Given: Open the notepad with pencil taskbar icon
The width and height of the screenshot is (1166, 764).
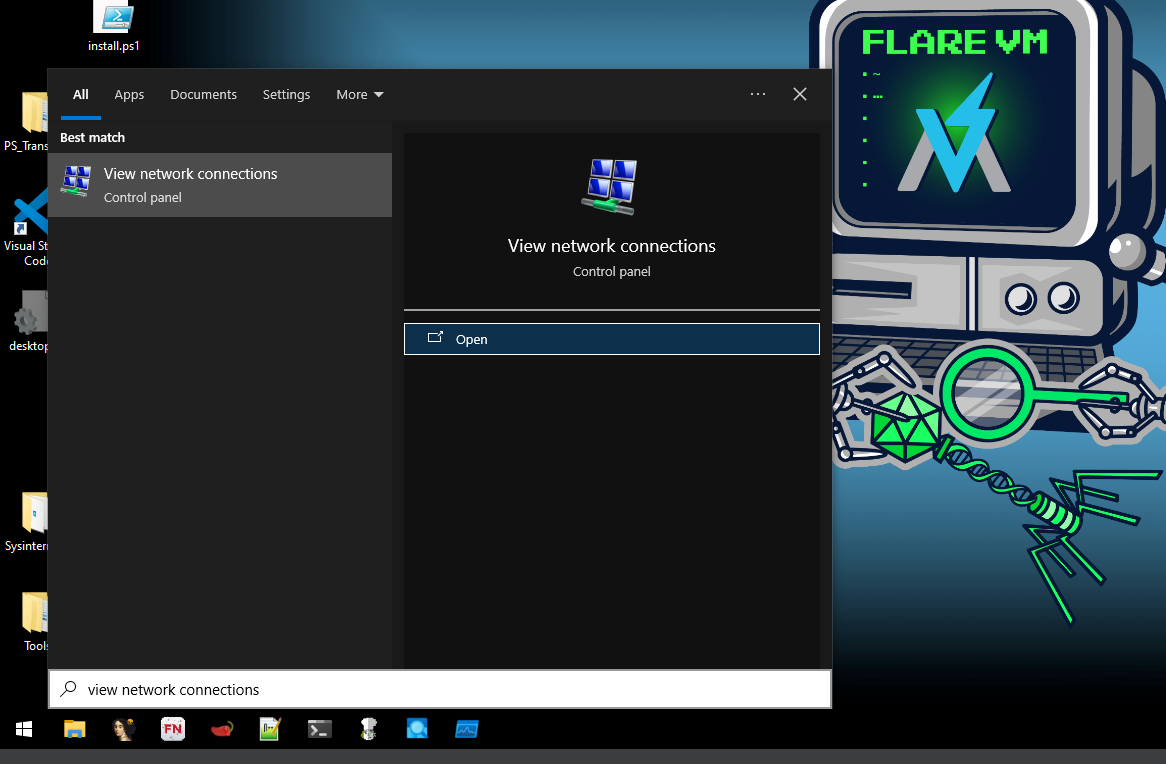Looking at the screenshot, I should (270, 729).
